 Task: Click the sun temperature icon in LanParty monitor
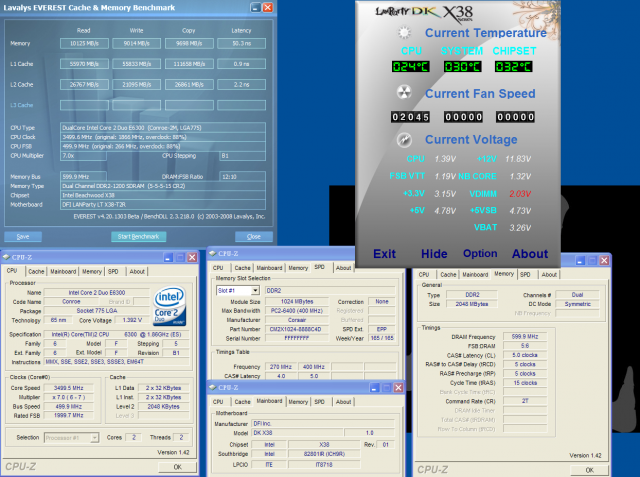tap(404, 33)
